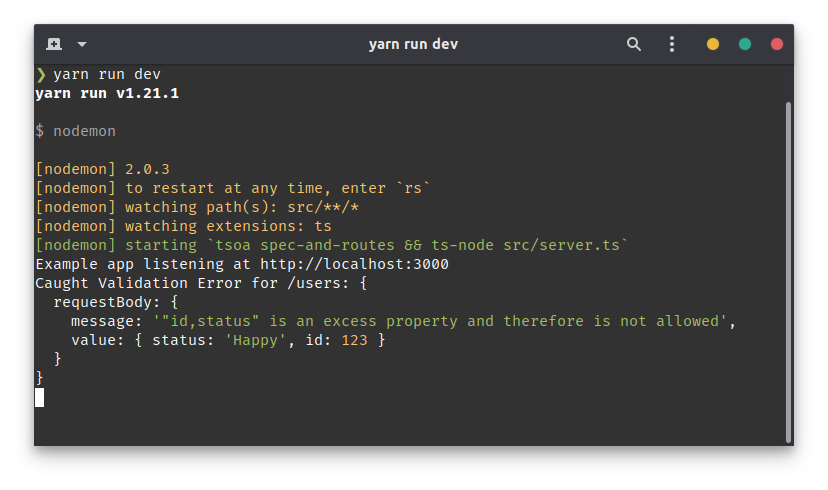Viewport: 828px width, 490px height.
Task: Click the http://localhost:3000 URL
Action: click(354, 264)
